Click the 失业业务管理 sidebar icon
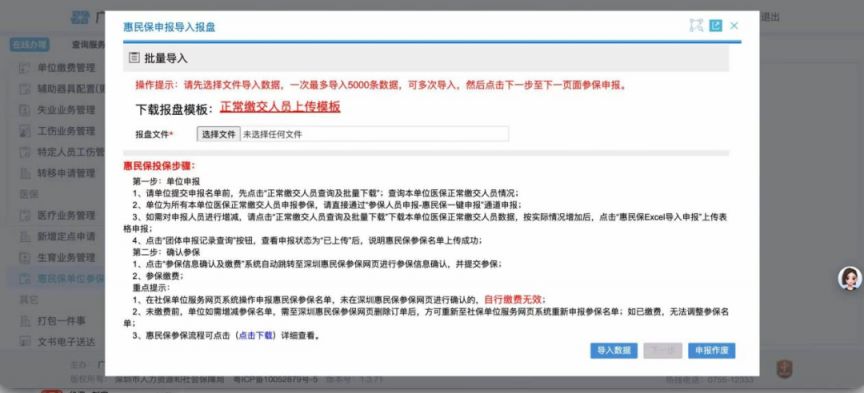The width and height of the screenshot is (864, 393). [x=25, y=110]
